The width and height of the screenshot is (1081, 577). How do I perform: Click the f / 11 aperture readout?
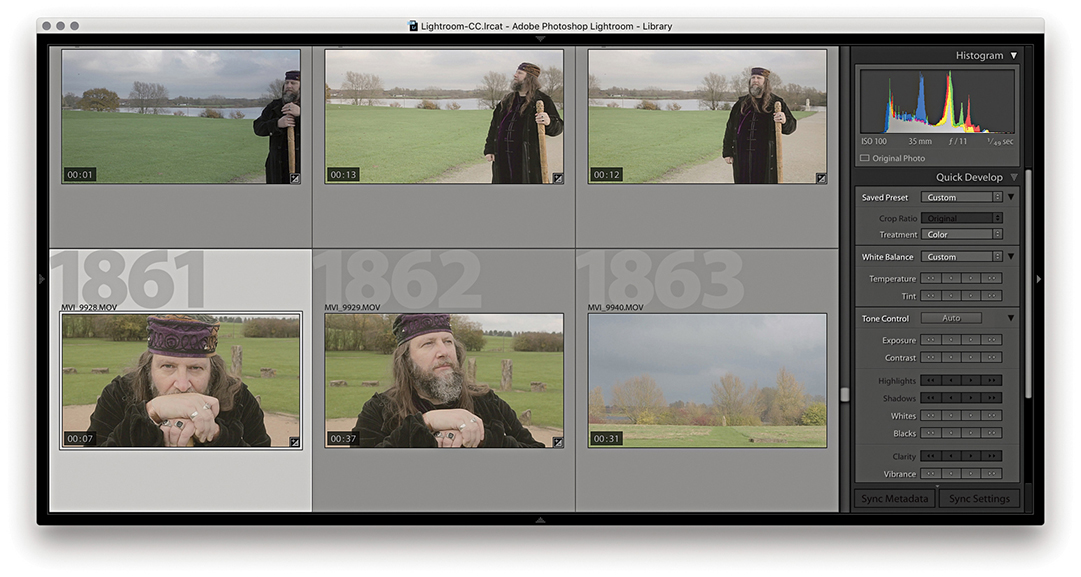tap(958, 141)
